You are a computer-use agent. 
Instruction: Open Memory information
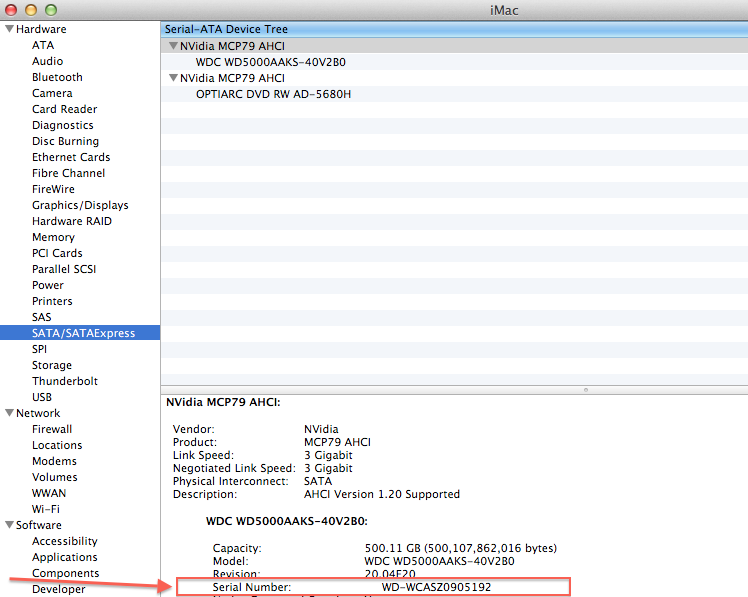53,237
